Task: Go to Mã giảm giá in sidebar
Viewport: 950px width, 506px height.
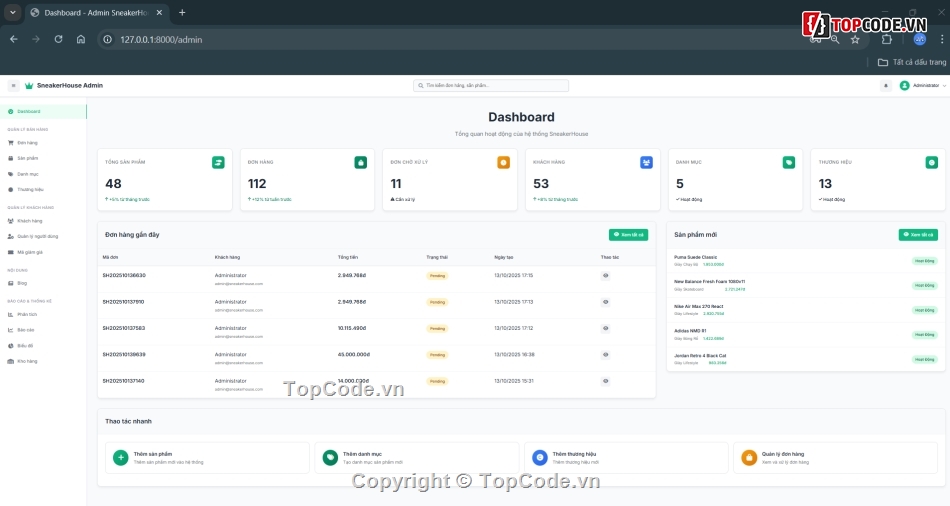Action: pyautogui.click(x=31, y=252)
